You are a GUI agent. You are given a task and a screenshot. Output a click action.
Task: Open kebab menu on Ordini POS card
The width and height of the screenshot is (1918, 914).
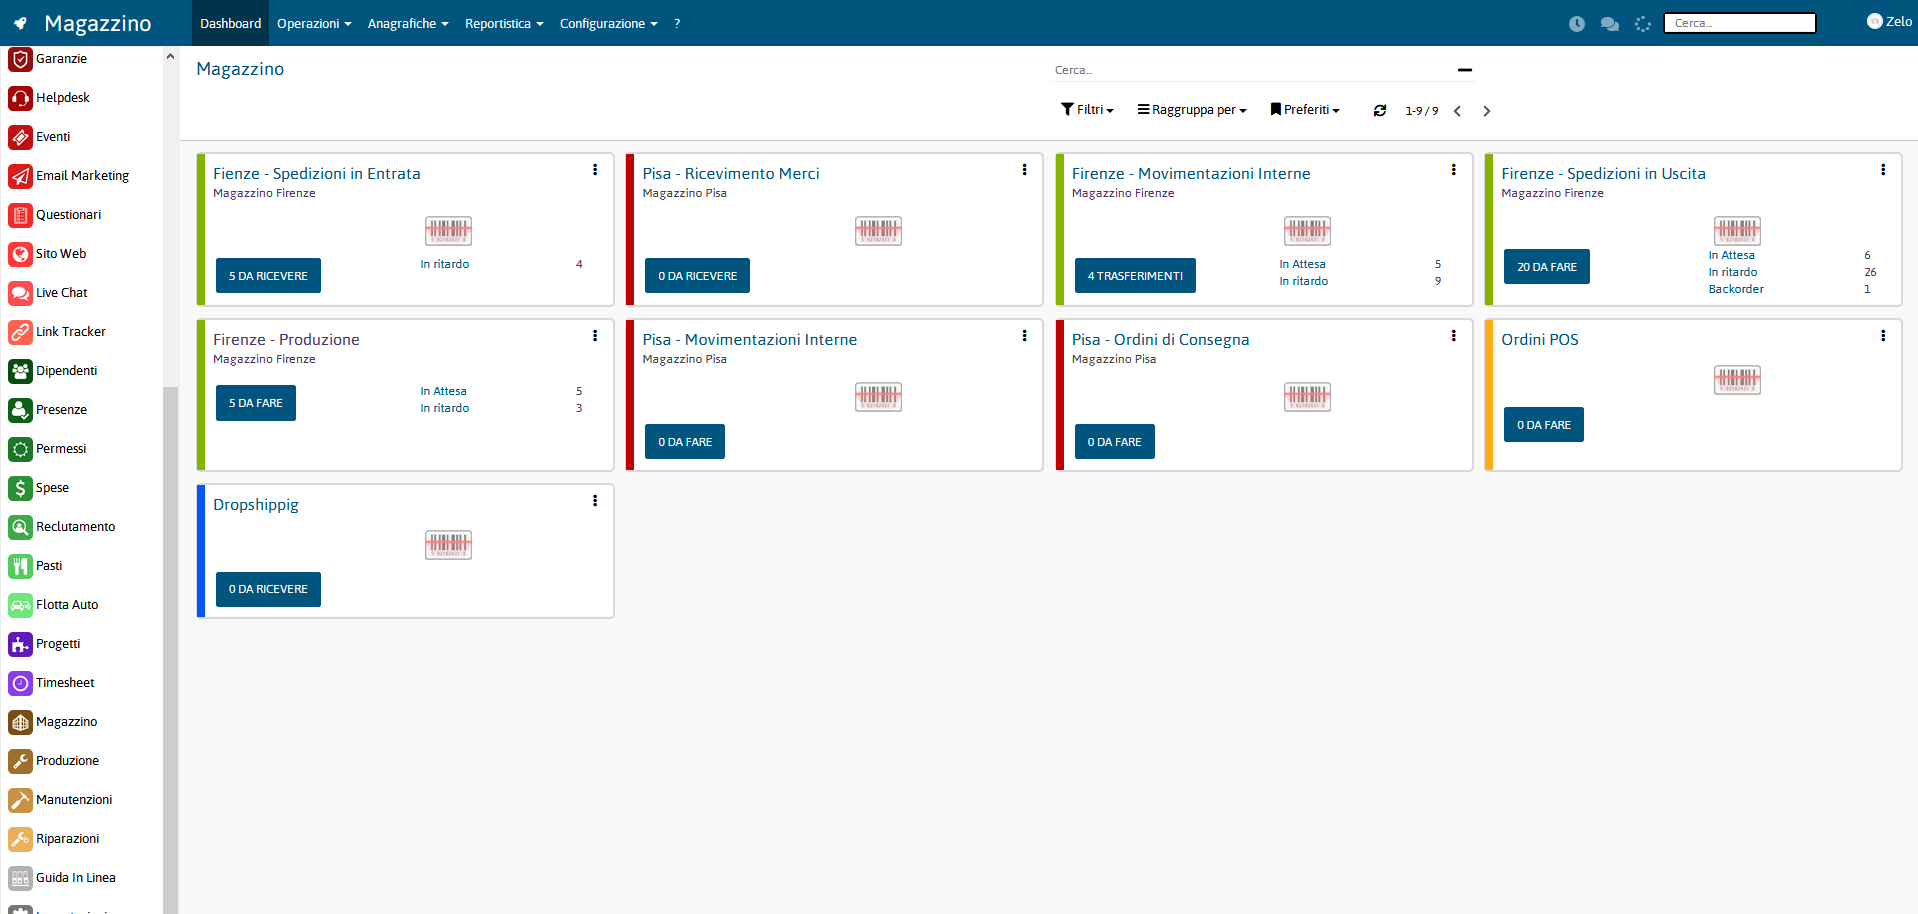[1883, 336]
